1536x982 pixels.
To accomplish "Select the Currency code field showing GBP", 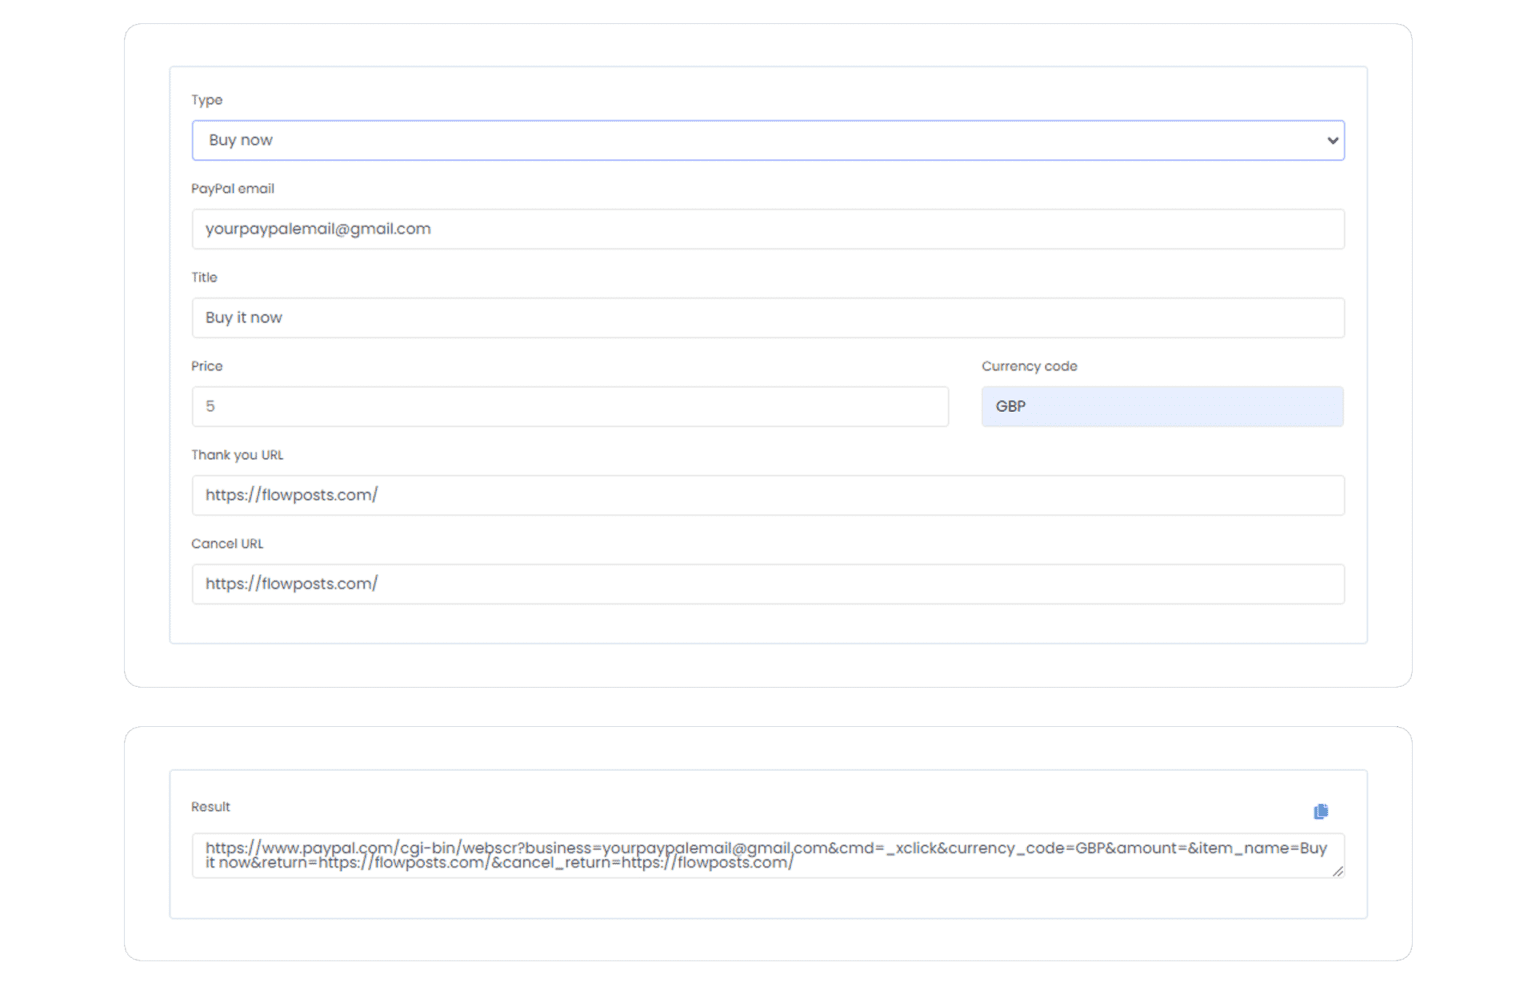I will pos(1163,407).
